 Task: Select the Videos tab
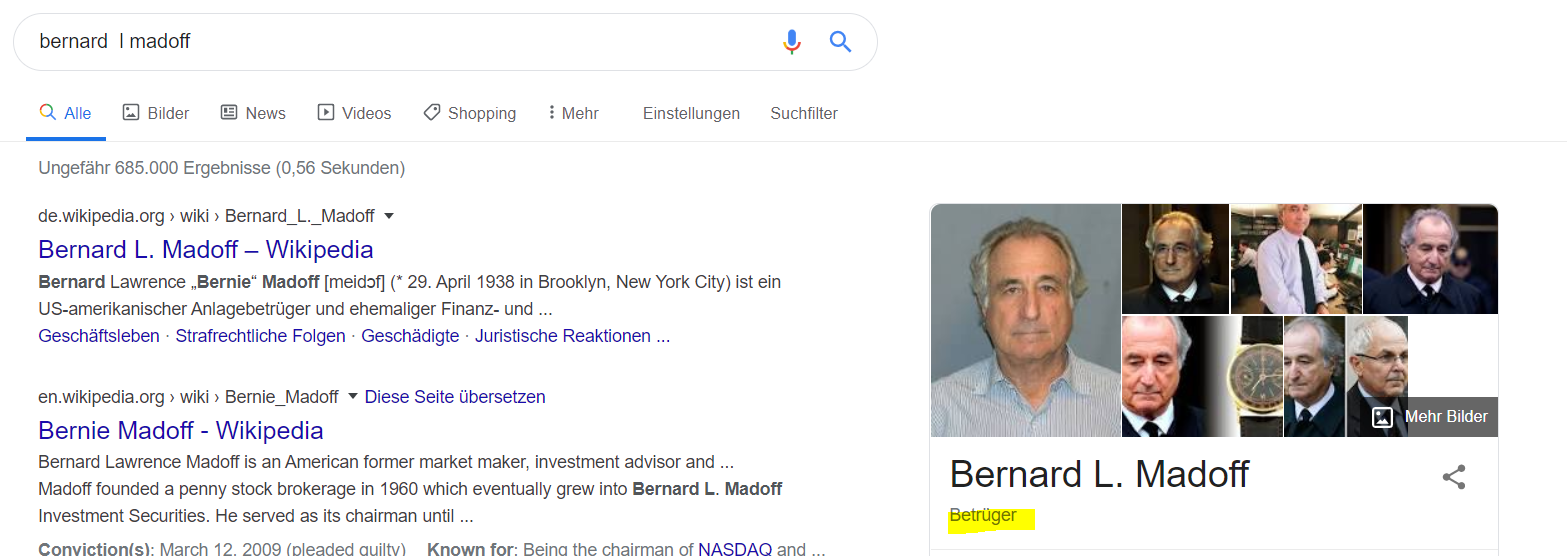[x=354, y=113]
